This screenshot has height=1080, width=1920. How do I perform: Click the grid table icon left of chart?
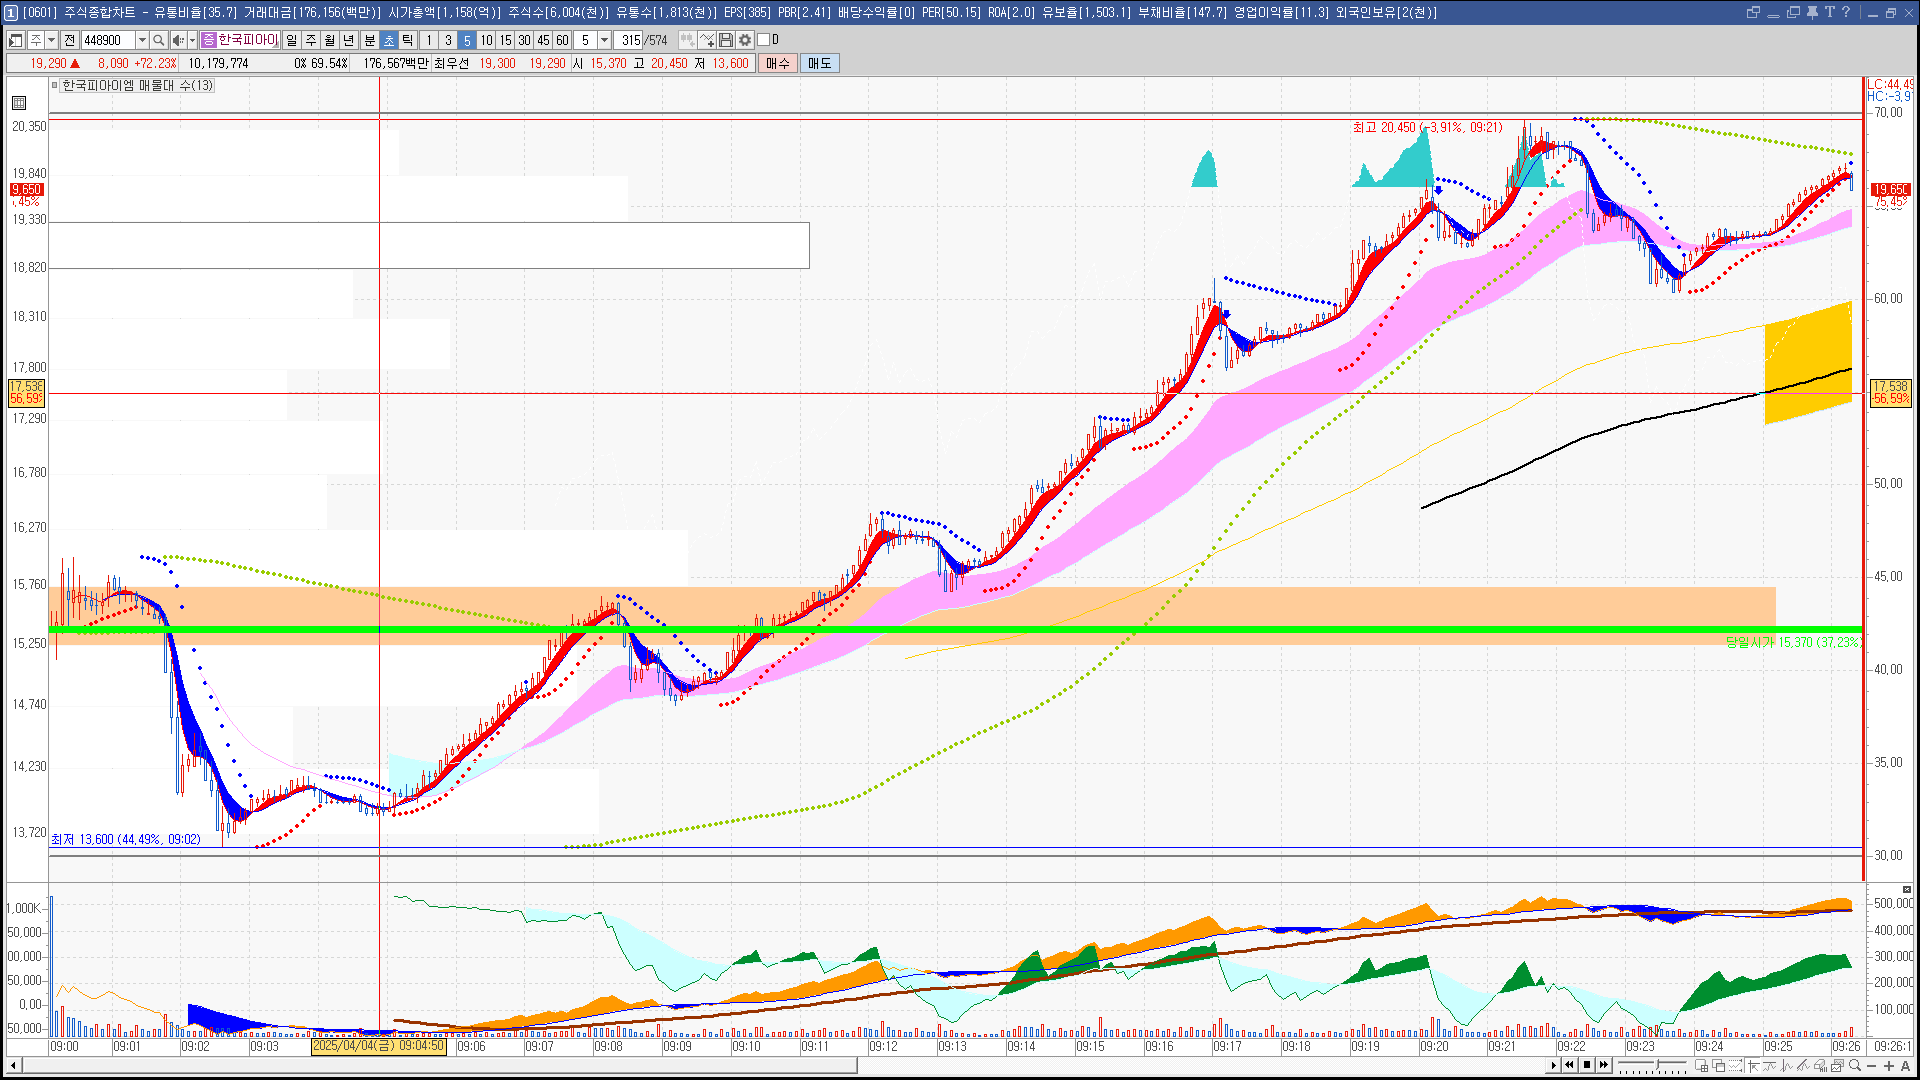click(19, 103)
